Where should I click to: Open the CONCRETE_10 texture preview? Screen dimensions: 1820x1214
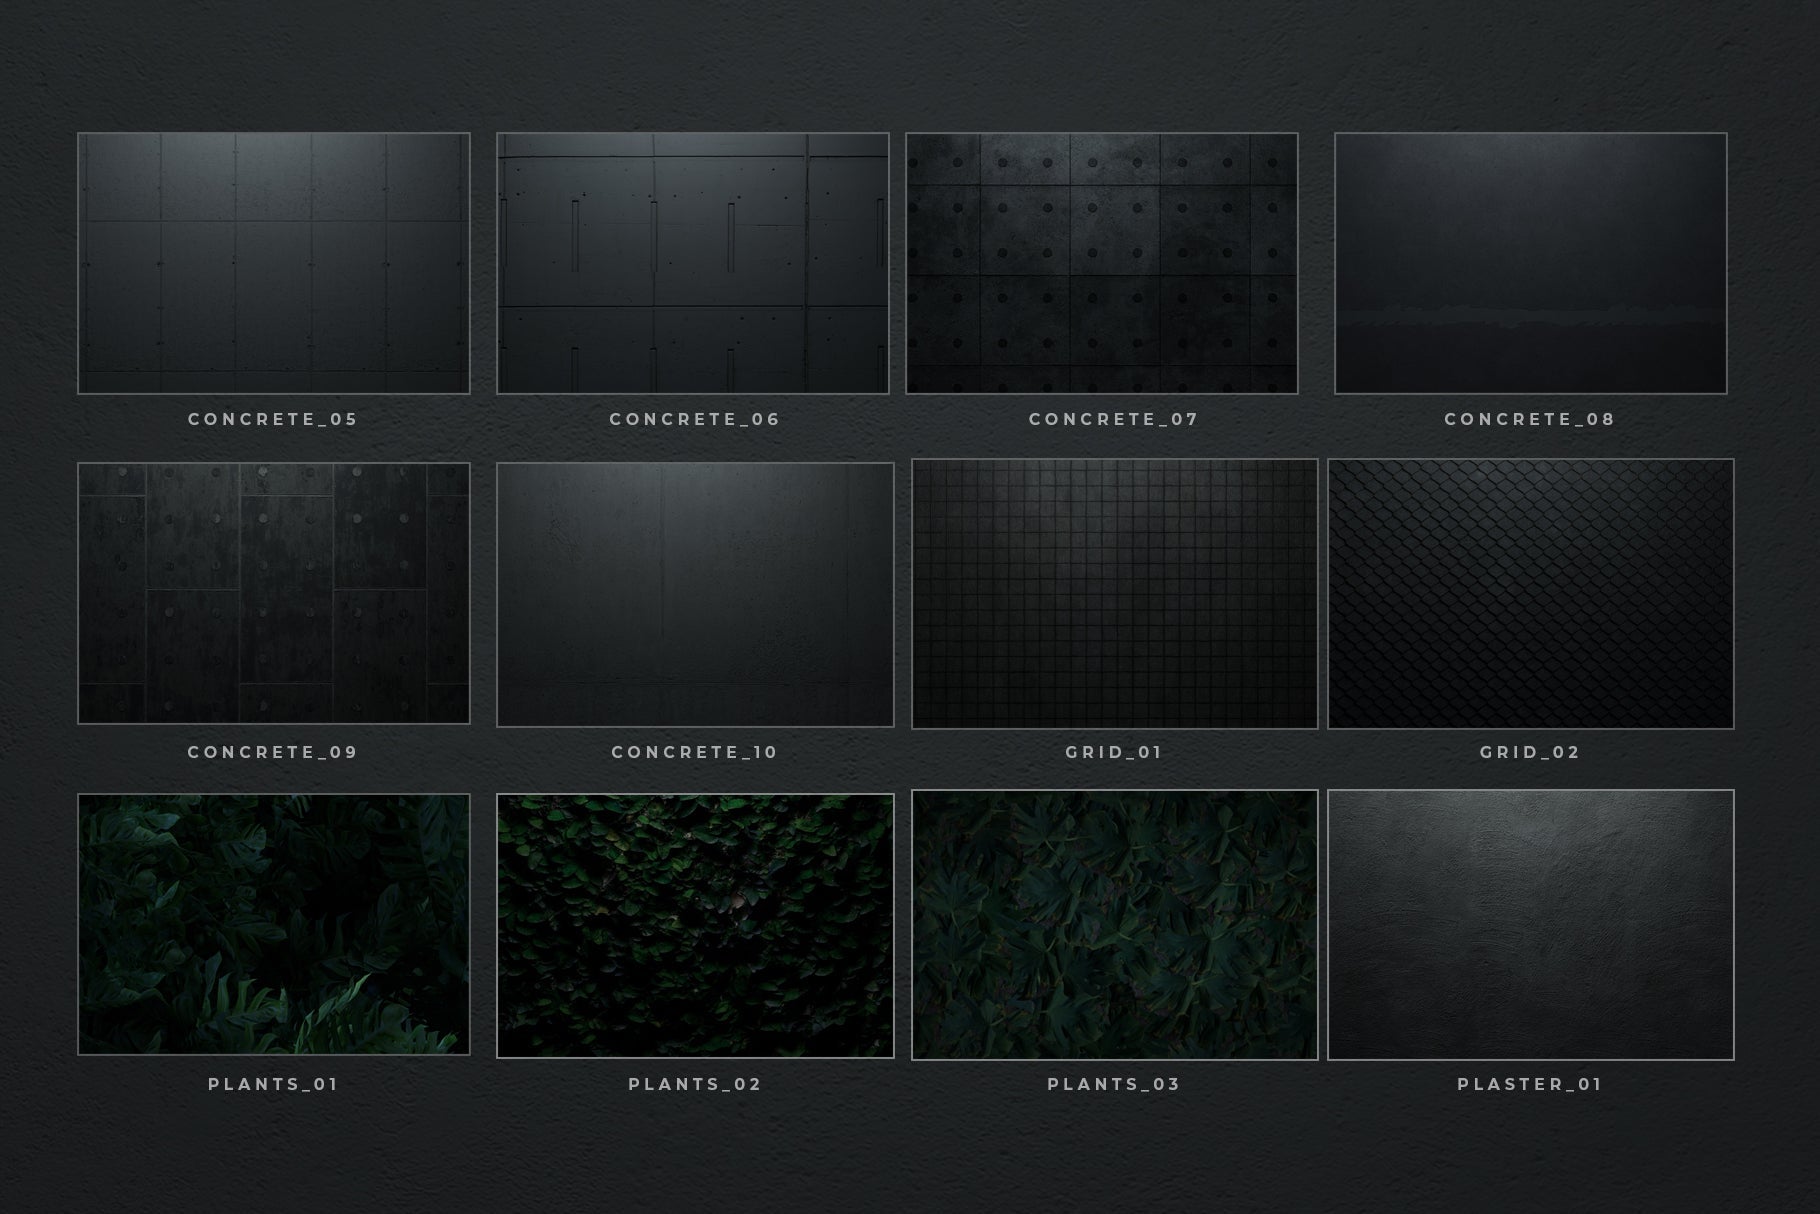695,594
